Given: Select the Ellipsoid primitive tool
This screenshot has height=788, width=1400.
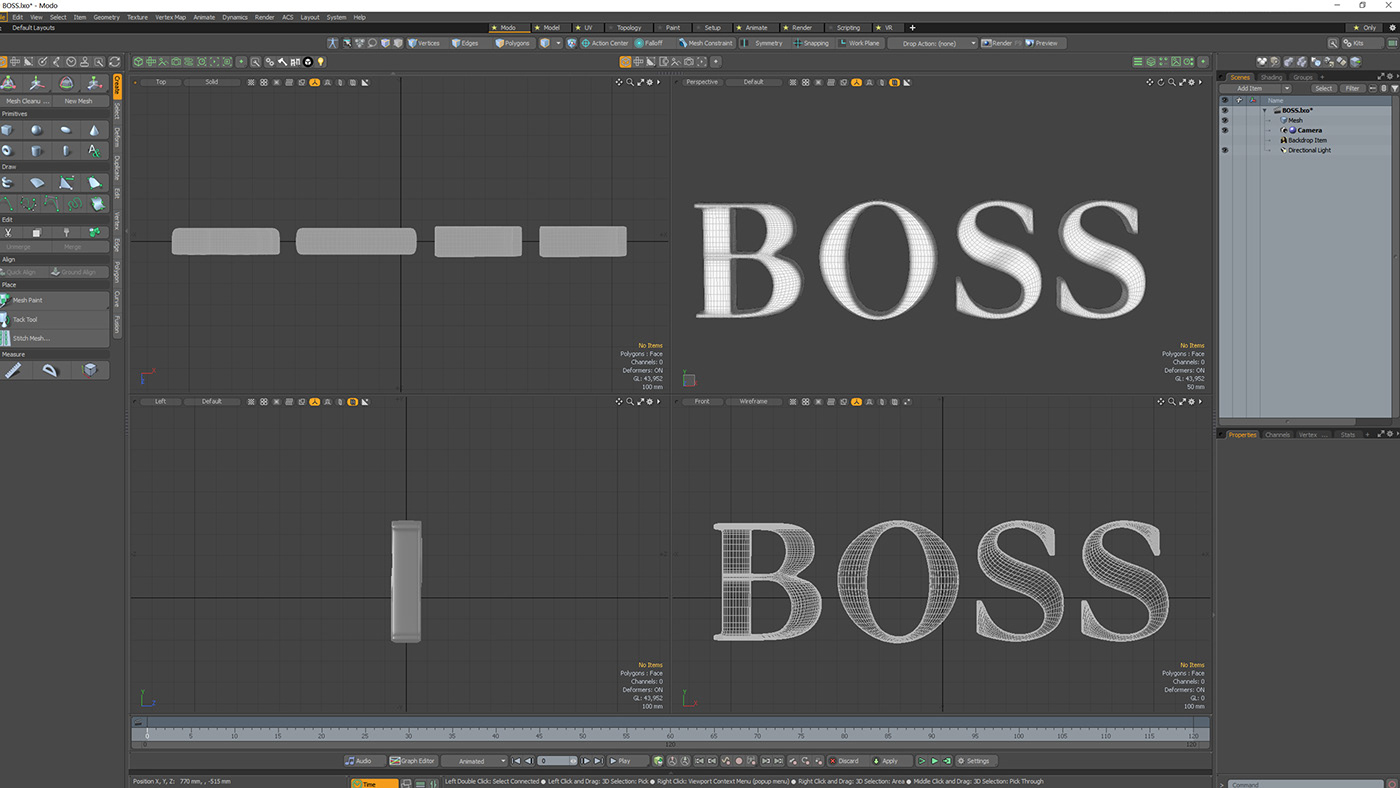Looking at the screenshot, I should tap(66, 130).
